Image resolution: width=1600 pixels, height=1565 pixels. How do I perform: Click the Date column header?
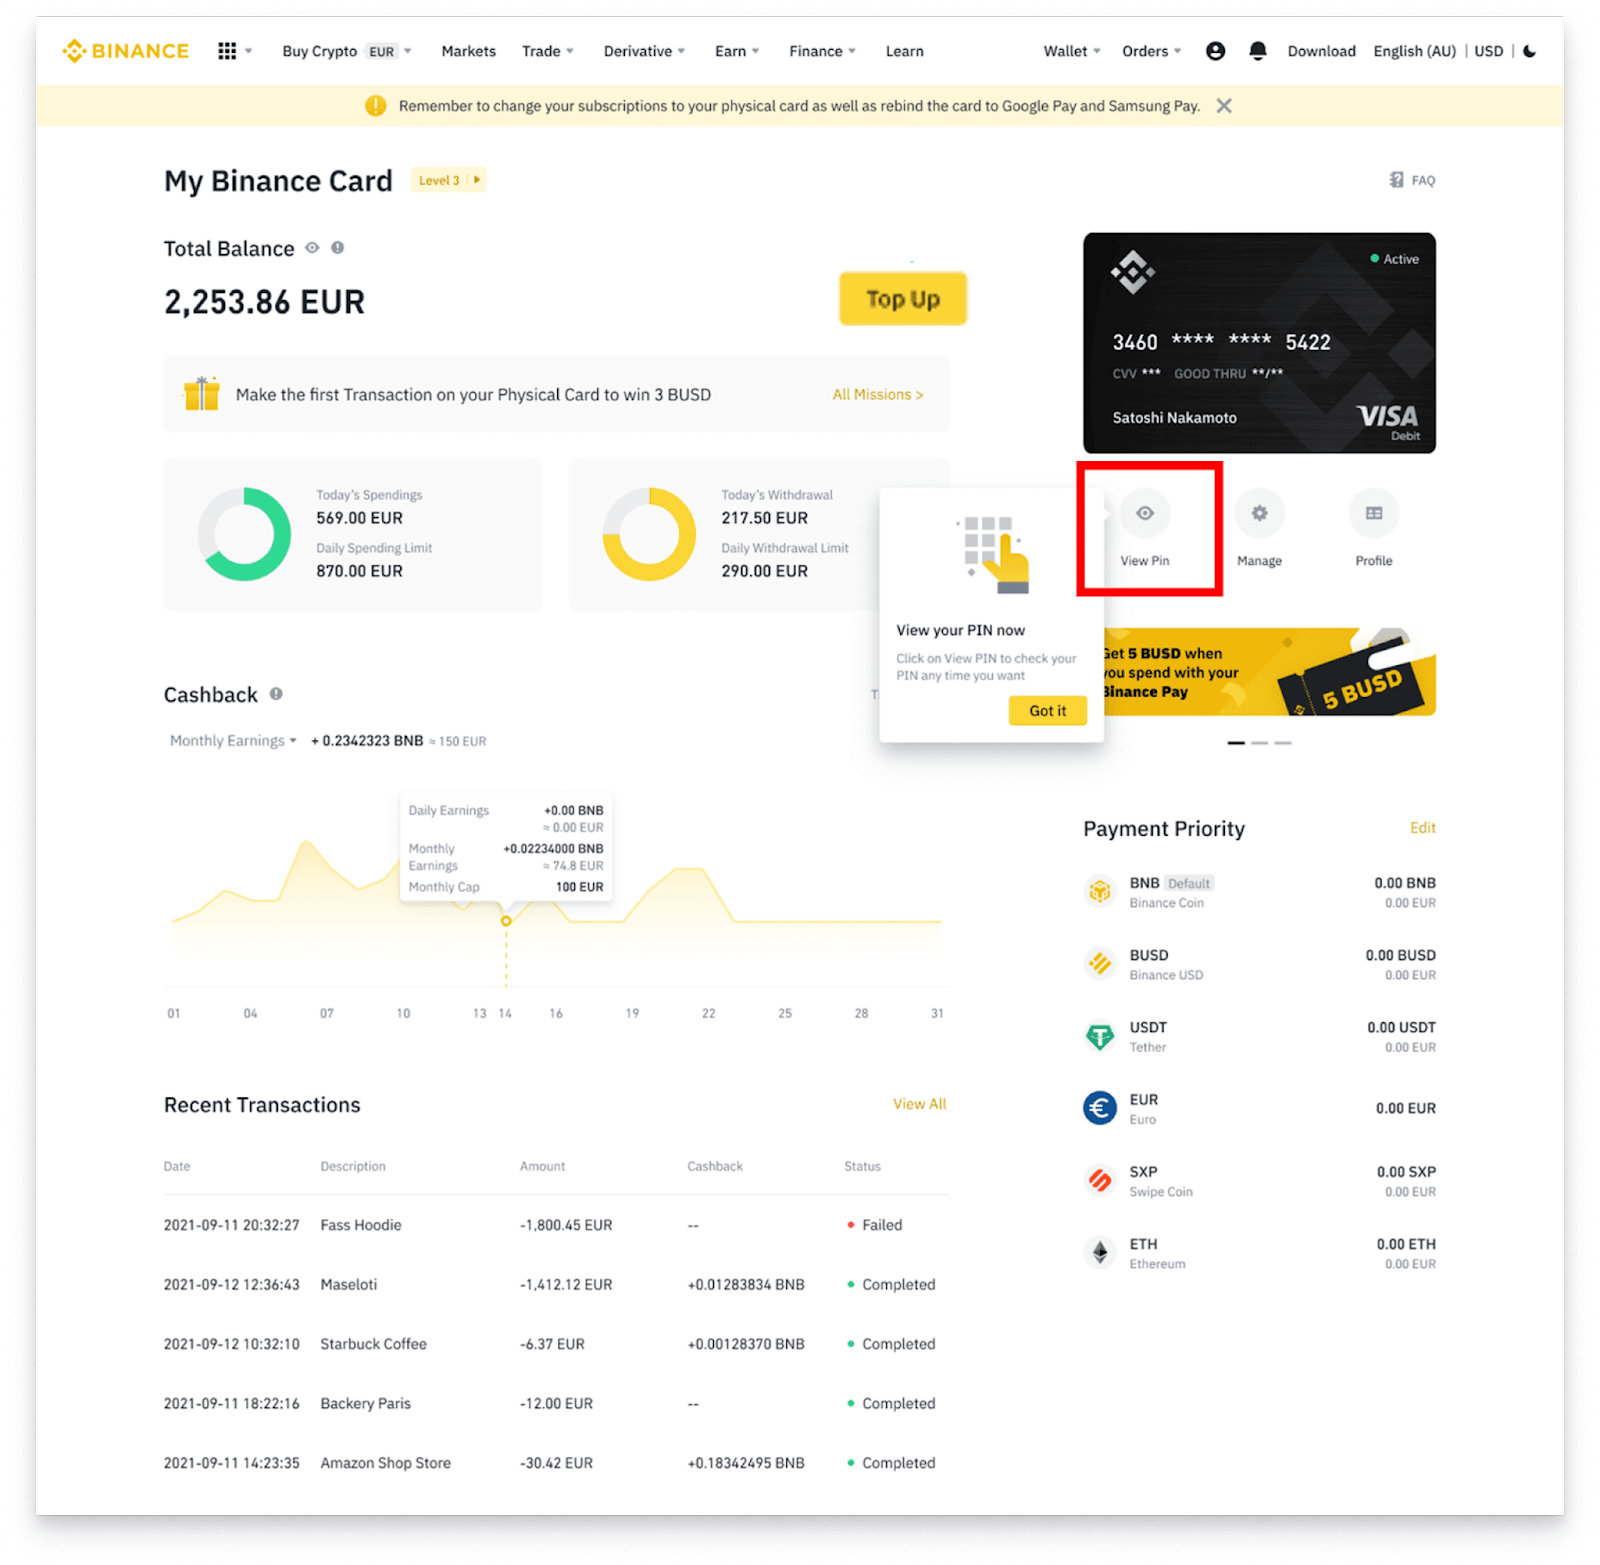177,1167
